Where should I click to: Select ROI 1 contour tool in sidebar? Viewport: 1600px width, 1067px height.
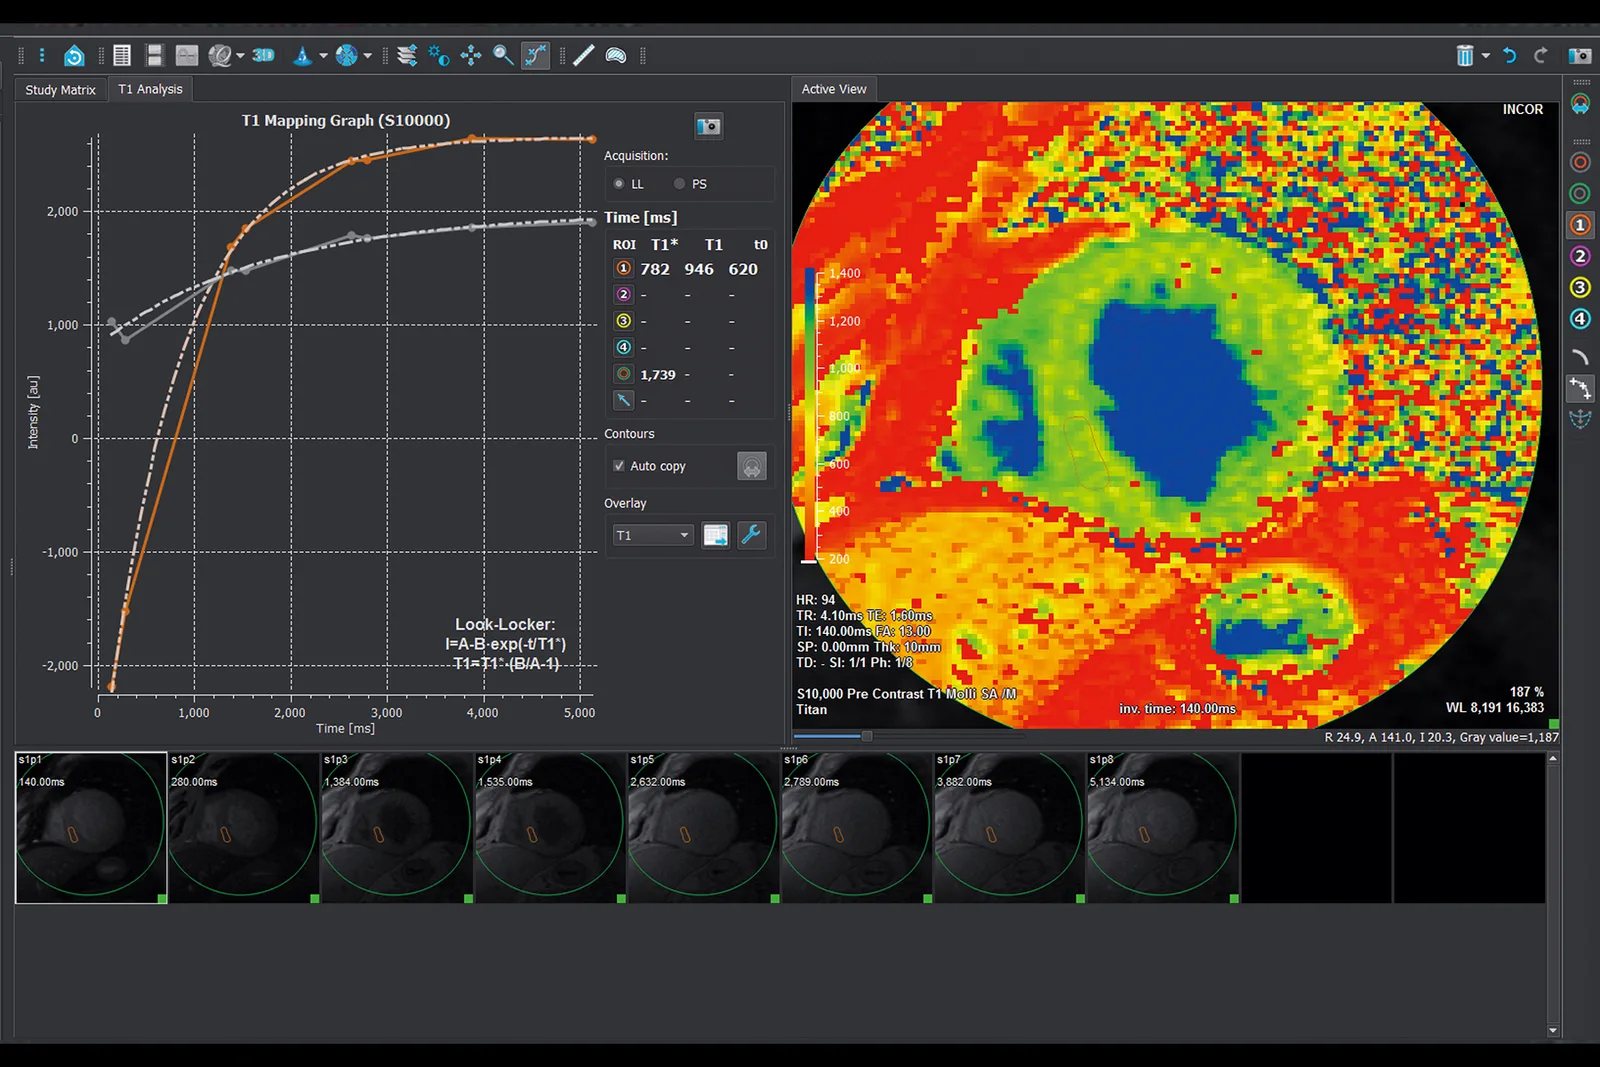[x=1580, y=225]
